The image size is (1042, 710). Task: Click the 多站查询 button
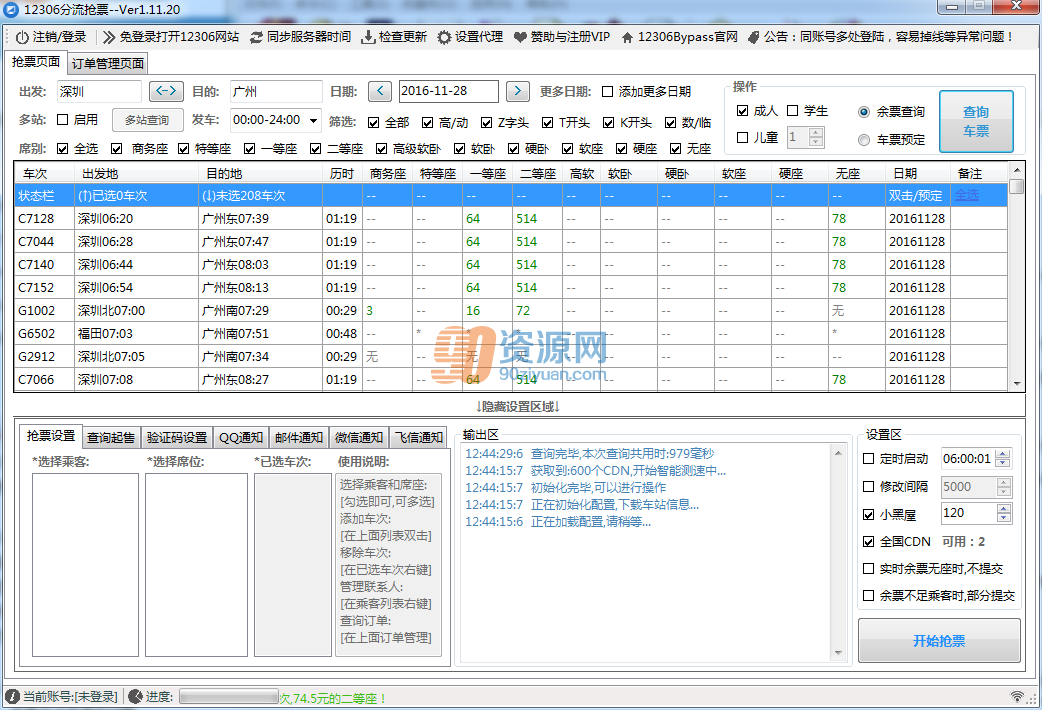pyautogui.click(x=147, y=120)
